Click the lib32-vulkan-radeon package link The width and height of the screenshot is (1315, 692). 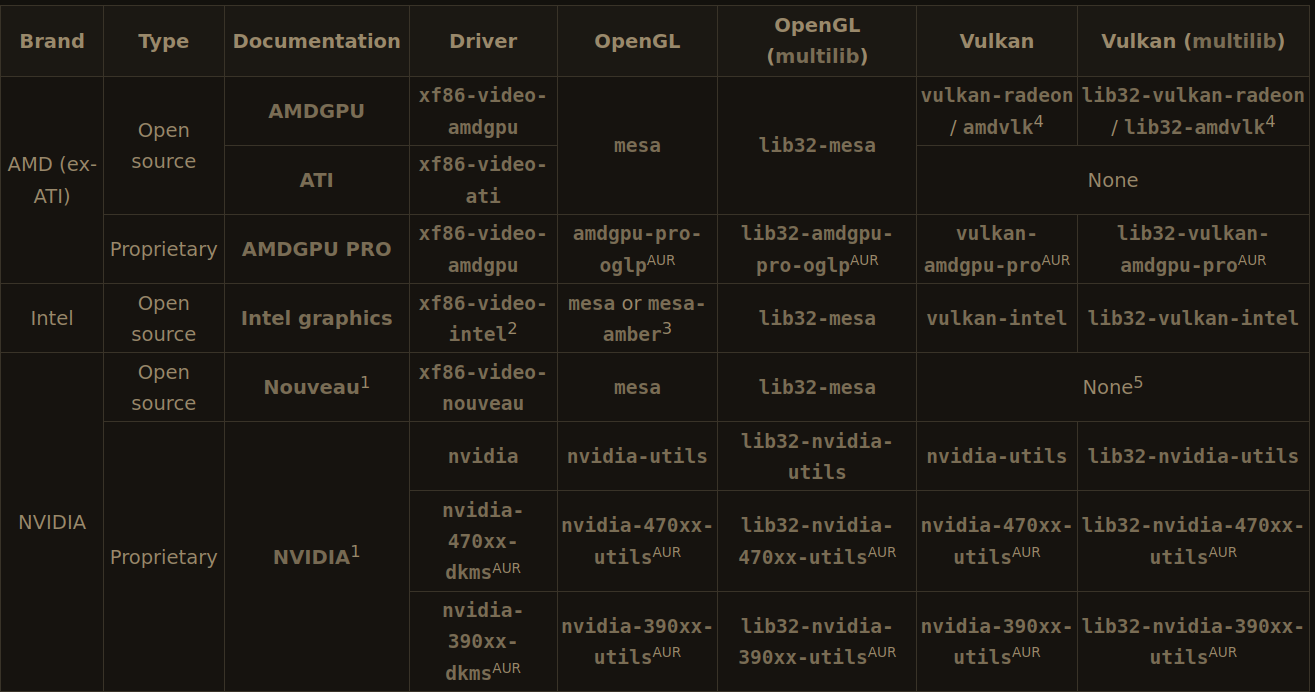click(1193, 96)
